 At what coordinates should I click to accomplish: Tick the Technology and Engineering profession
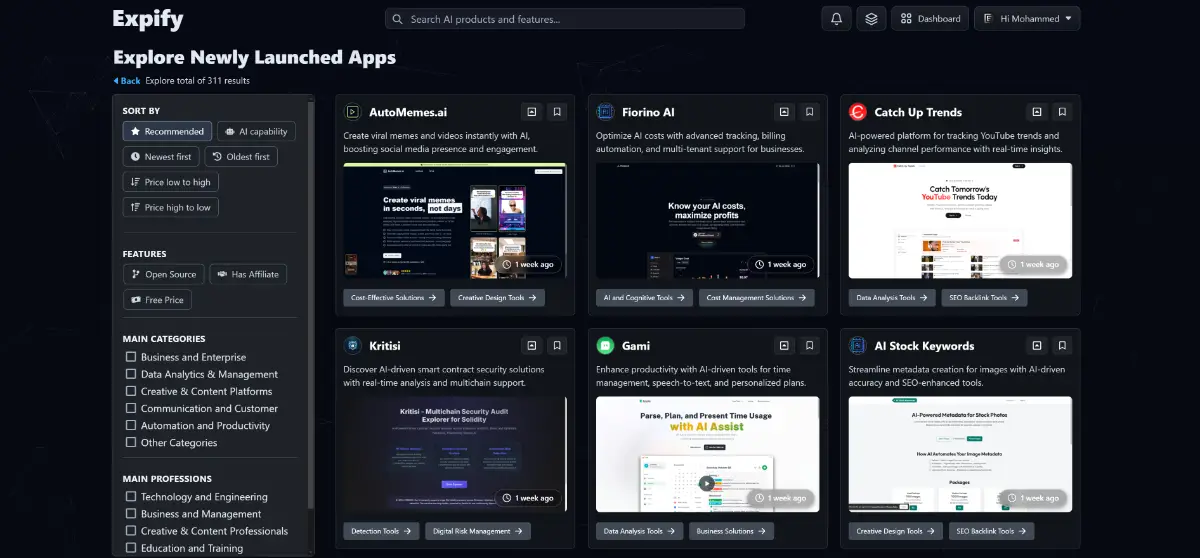tap(131, 497)
